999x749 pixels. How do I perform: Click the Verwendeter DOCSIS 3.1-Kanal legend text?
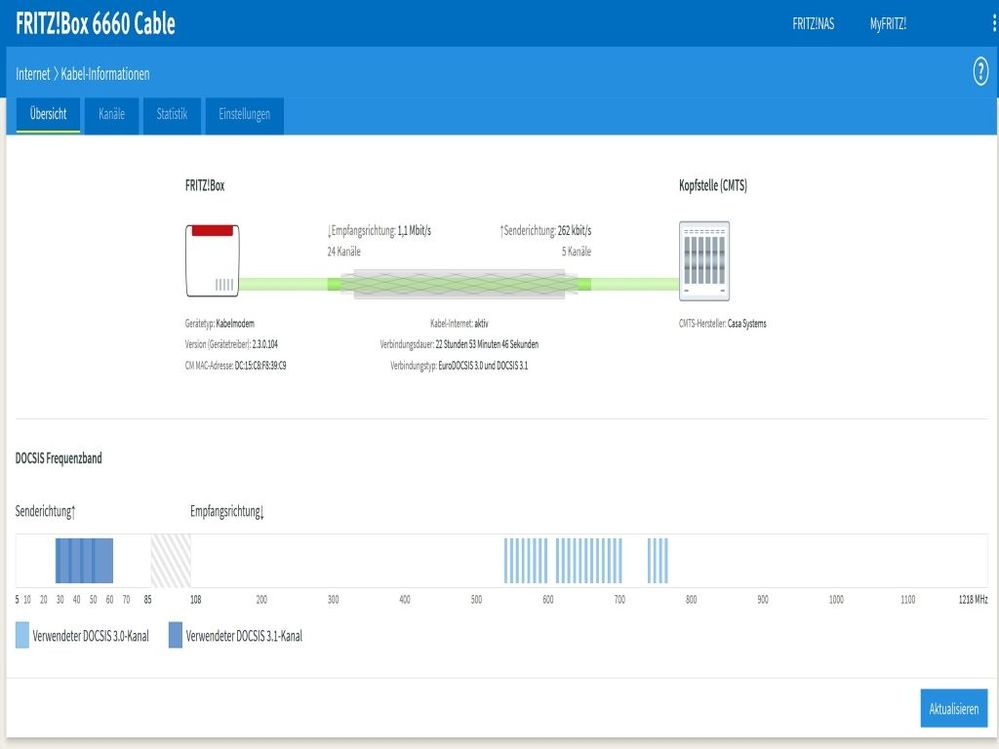pyautogui.click(x=244, y=636)
